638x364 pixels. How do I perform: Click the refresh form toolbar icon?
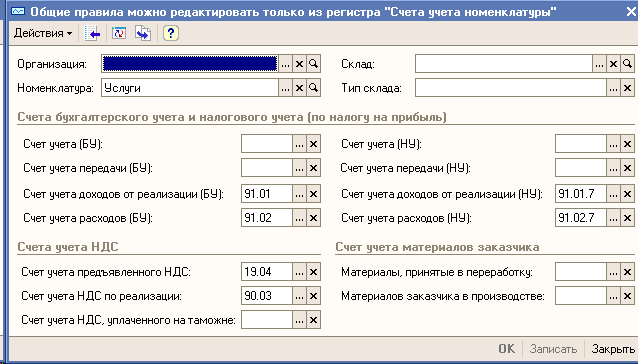(x=119, y=33)
